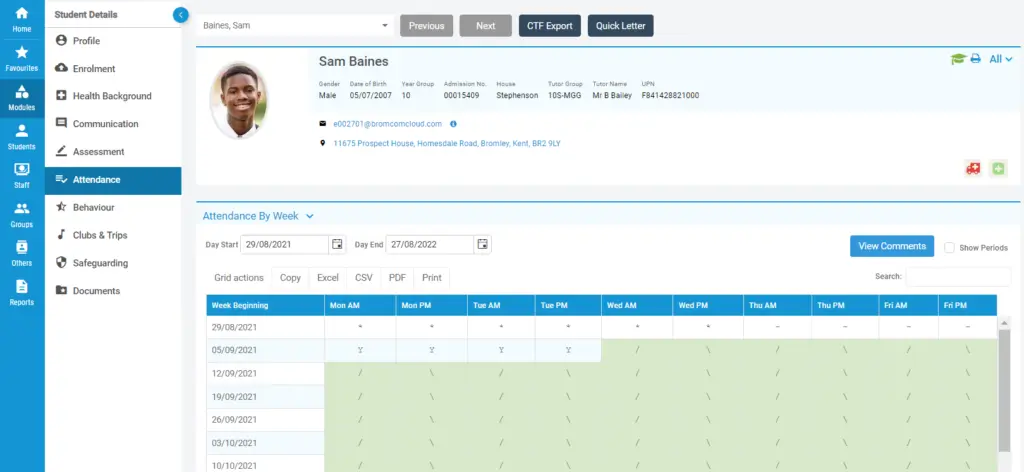Open the Day Start calendar picker
The height and width of the screenshot is (472, 1024).
[x=337, y=244]
